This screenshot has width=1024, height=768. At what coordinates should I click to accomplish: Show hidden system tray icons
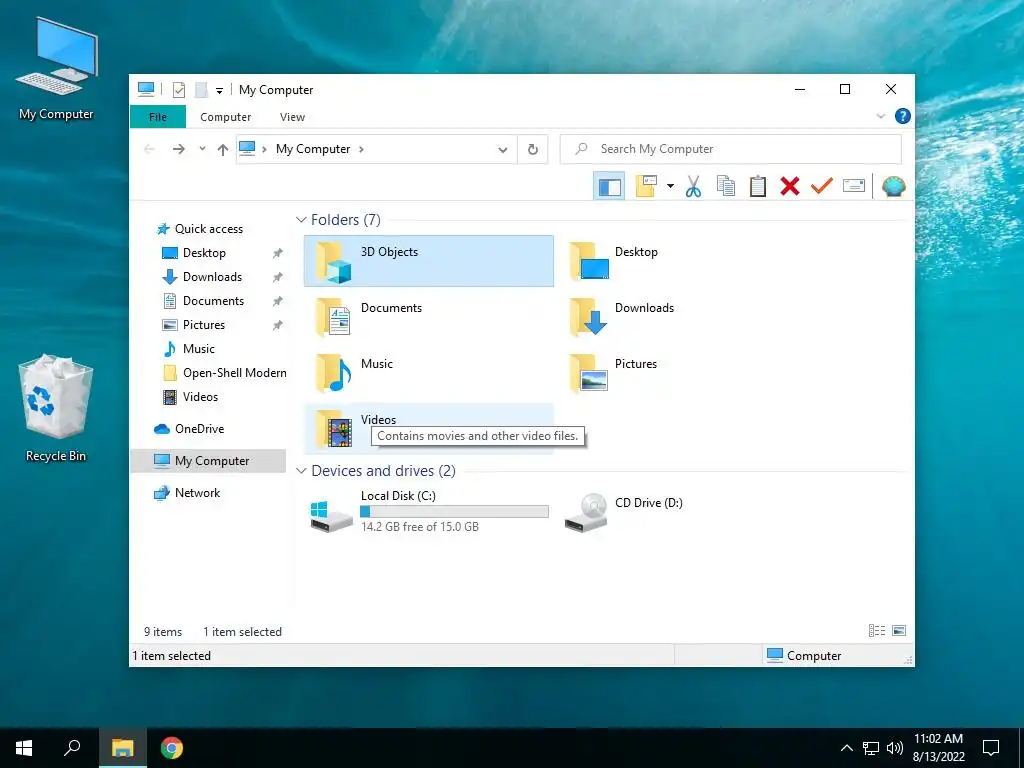[x=846, y=748]
